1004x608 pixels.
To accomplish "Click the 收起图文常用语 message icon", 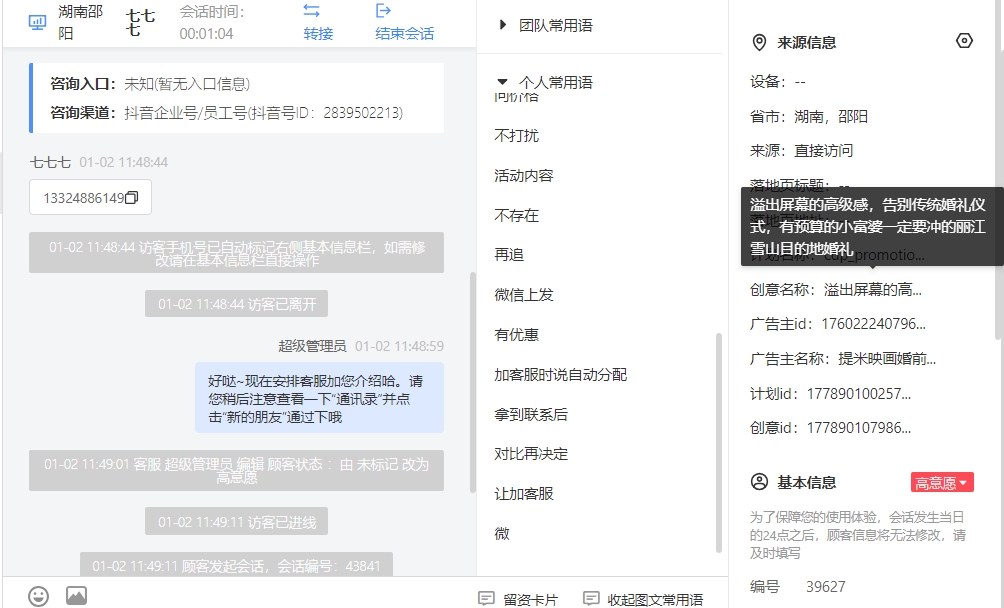I will click(x=591, y=599).
